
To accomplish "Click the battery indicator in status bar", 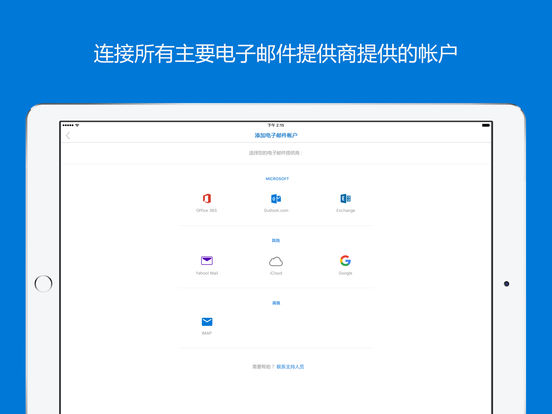I will click(486, 125).
